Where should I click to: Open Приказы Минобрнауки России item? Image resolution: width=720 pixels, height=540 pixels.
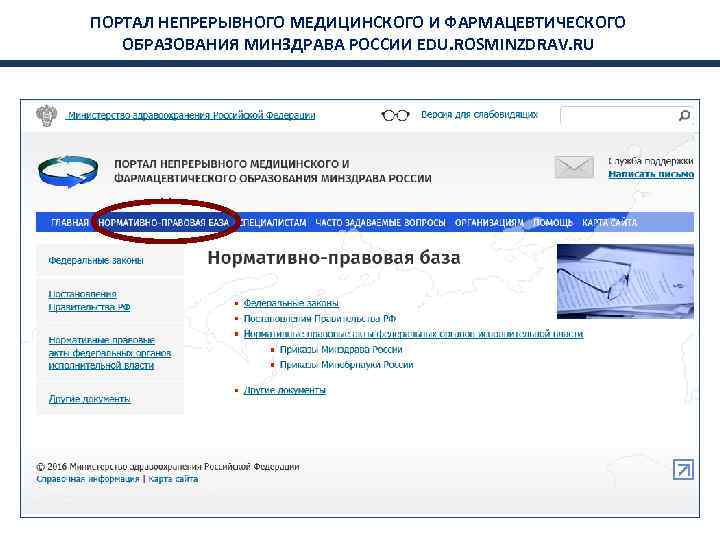click(347, 365)
